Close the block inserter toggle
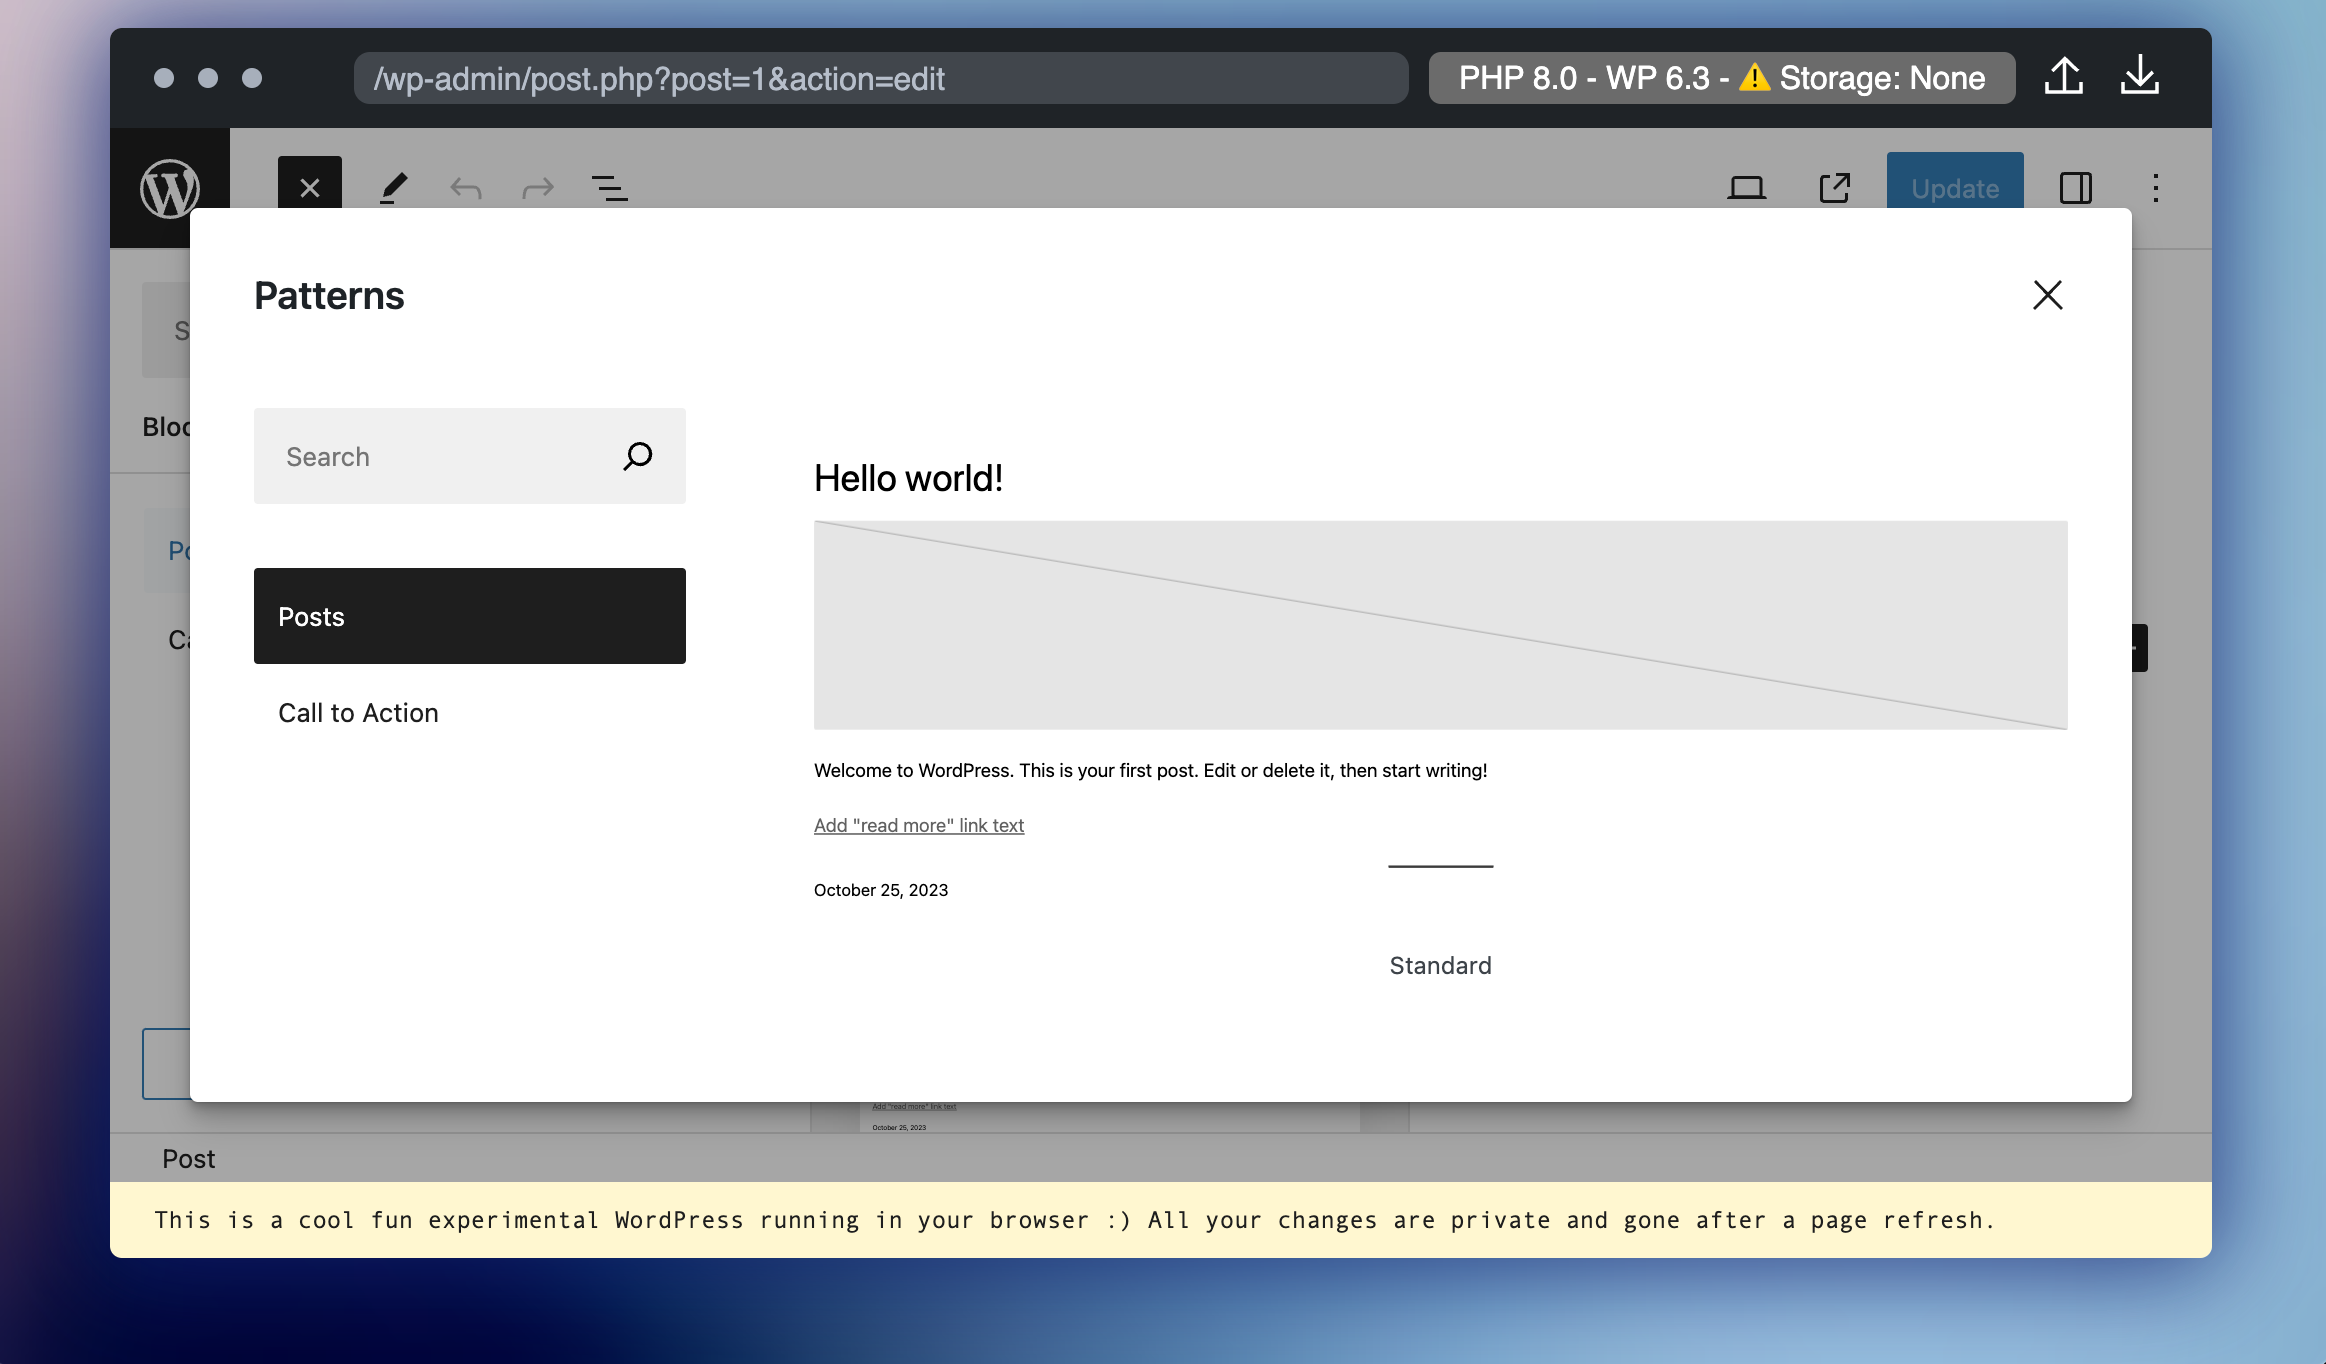 click(x=309, y=188)
